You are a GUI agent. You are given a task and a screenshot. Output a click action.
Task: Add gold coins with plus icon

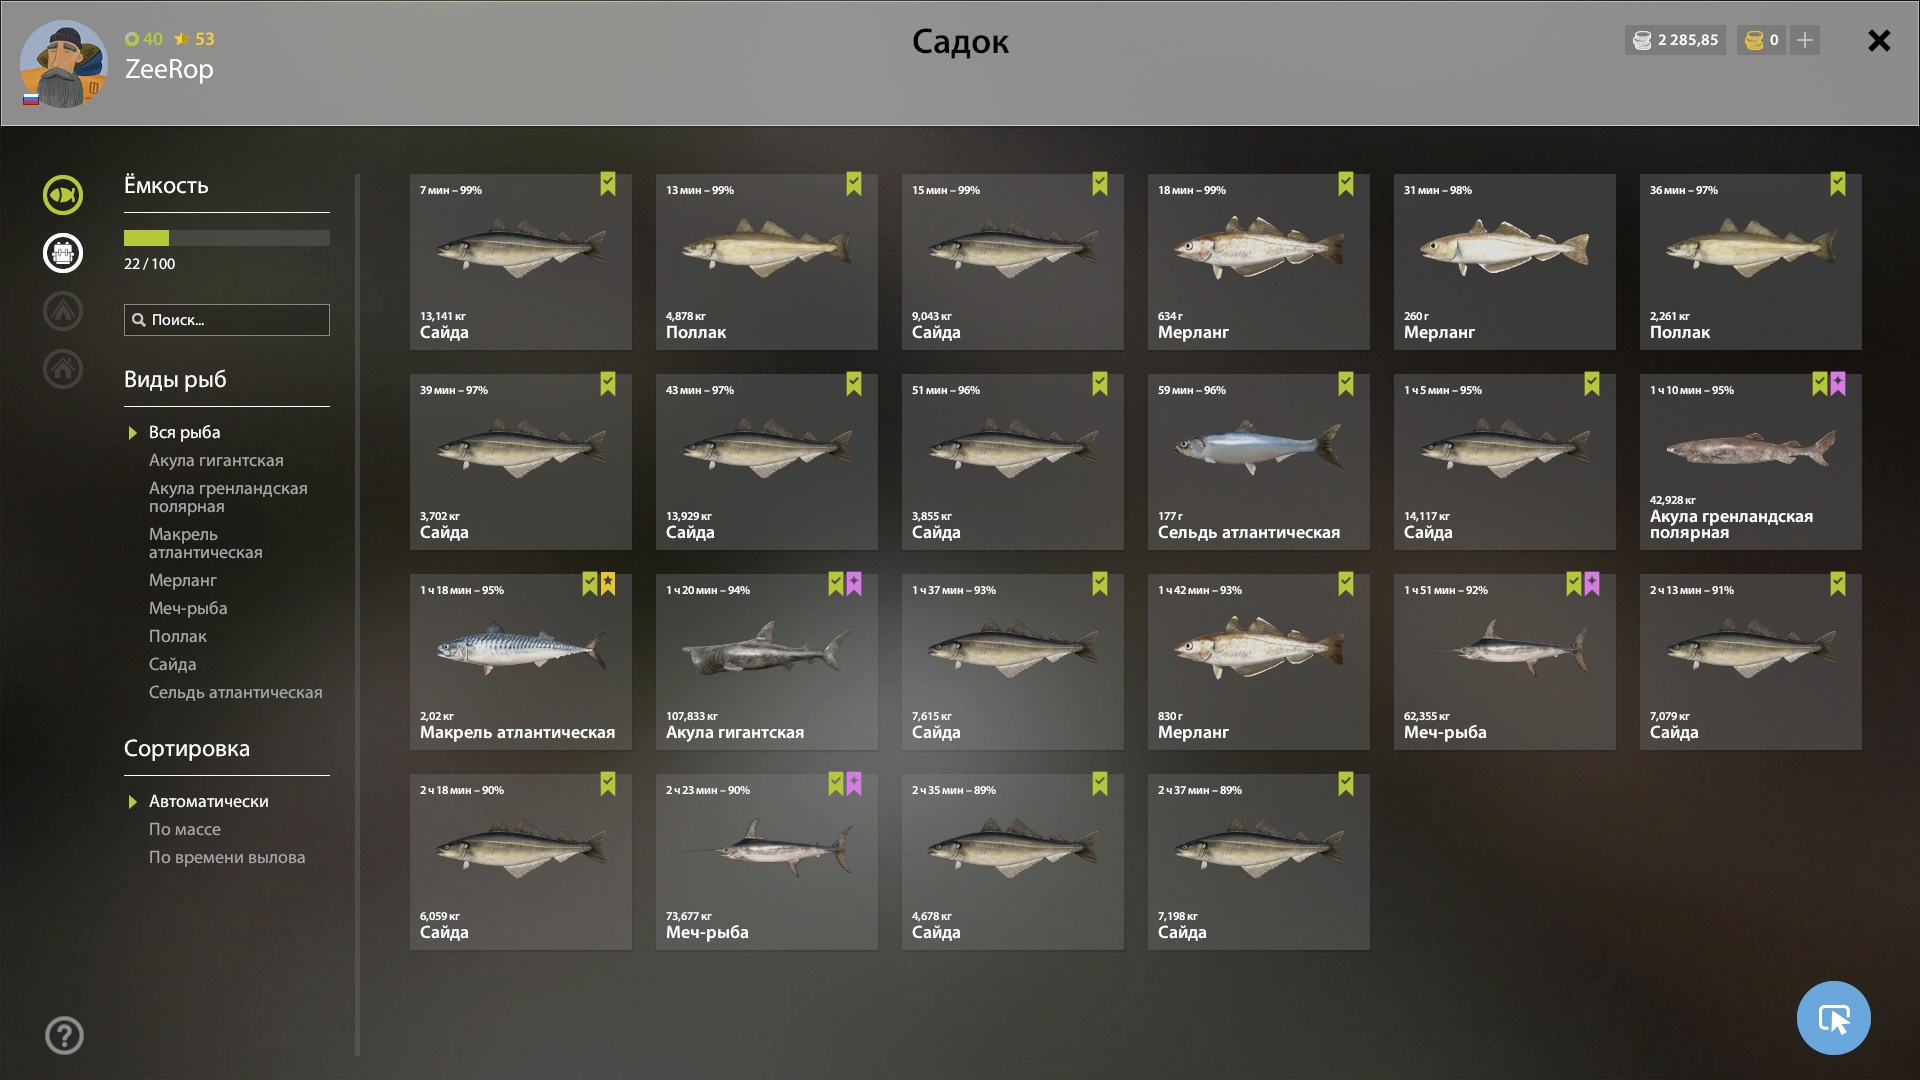[1805, 40]
